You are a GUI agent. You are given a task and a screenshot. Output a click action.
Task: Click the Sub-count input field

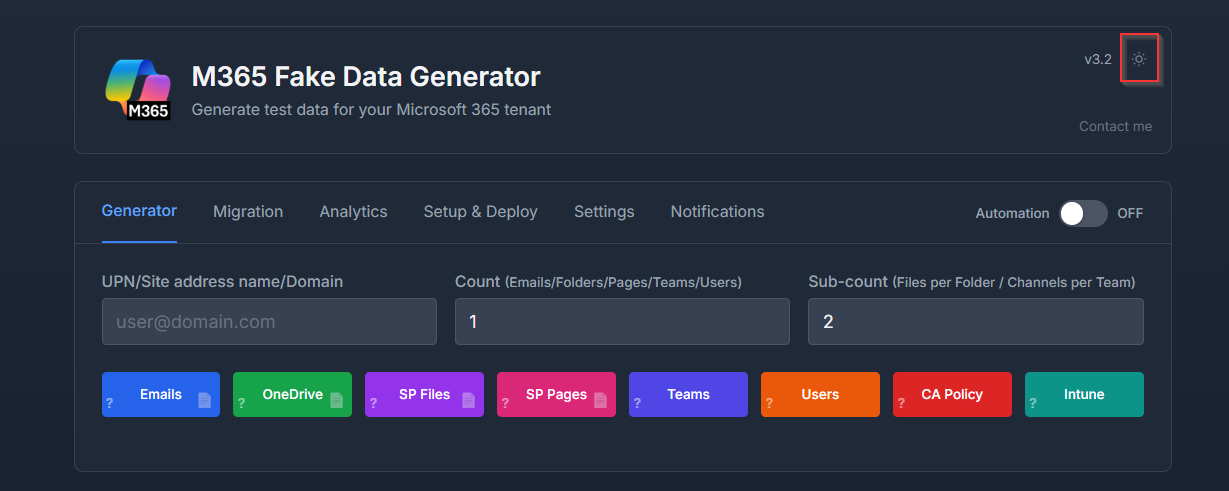975,322
